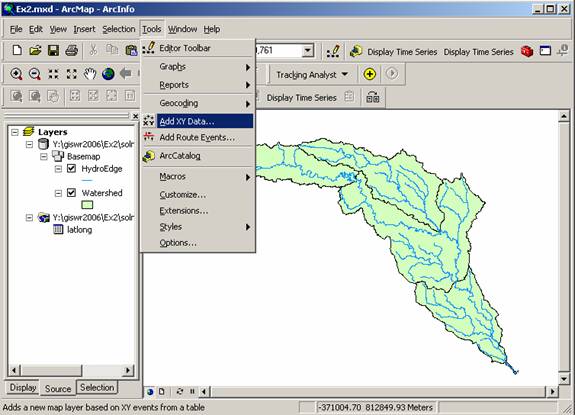
Task: Click the Fixed Zoom In arrows icon
Action: 54,74
